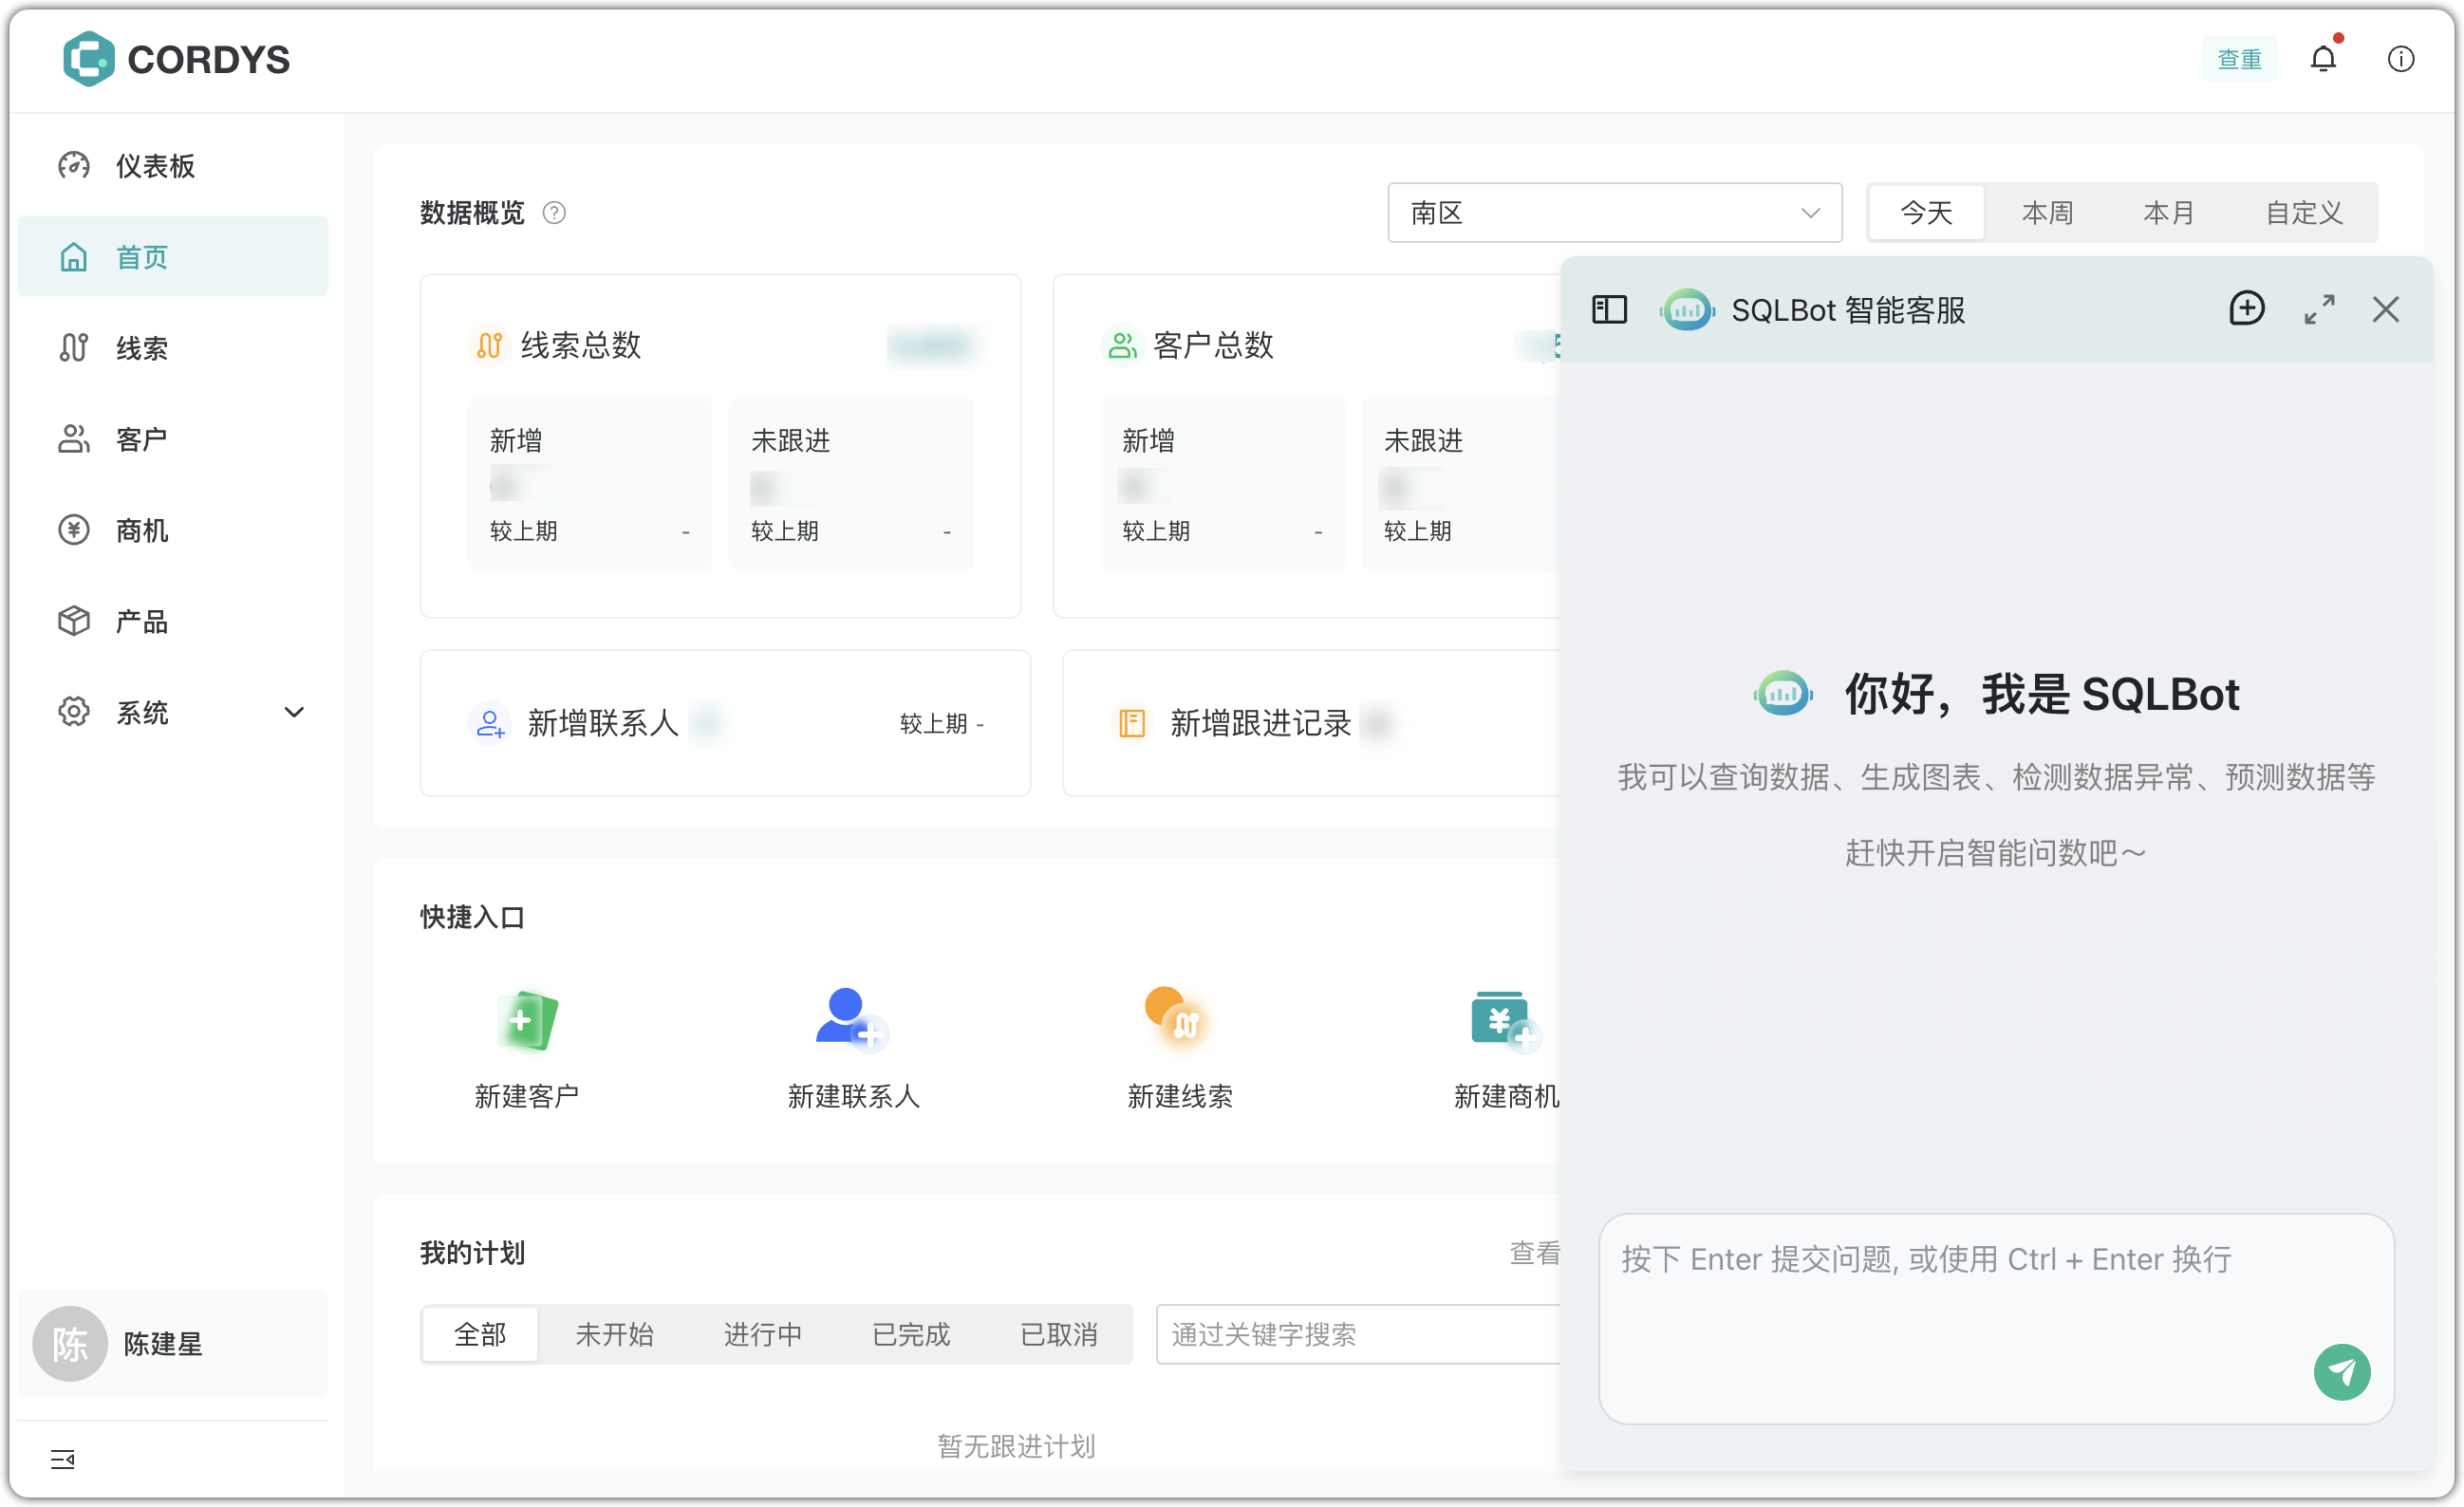Open the 产品 products section
Image resolution: width=2464 pixels, height=1507 pixels.
[141, 620]
